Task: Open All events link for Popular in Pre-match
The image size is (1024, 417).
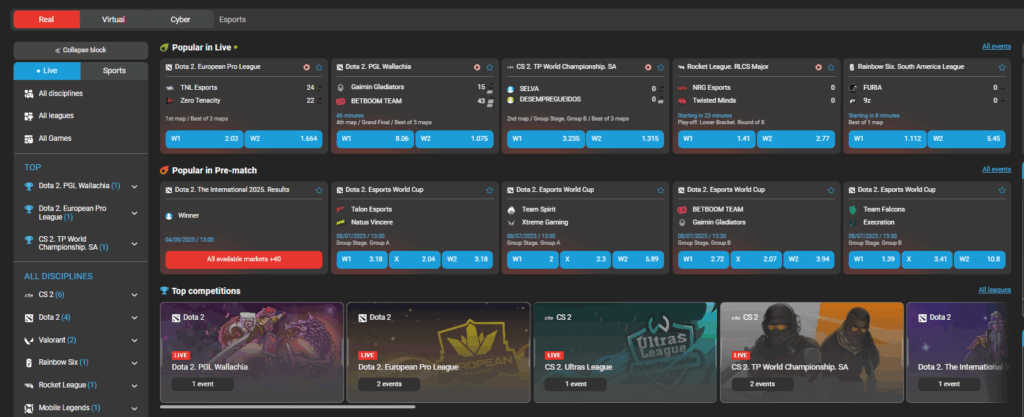Action: click(996, 169)
